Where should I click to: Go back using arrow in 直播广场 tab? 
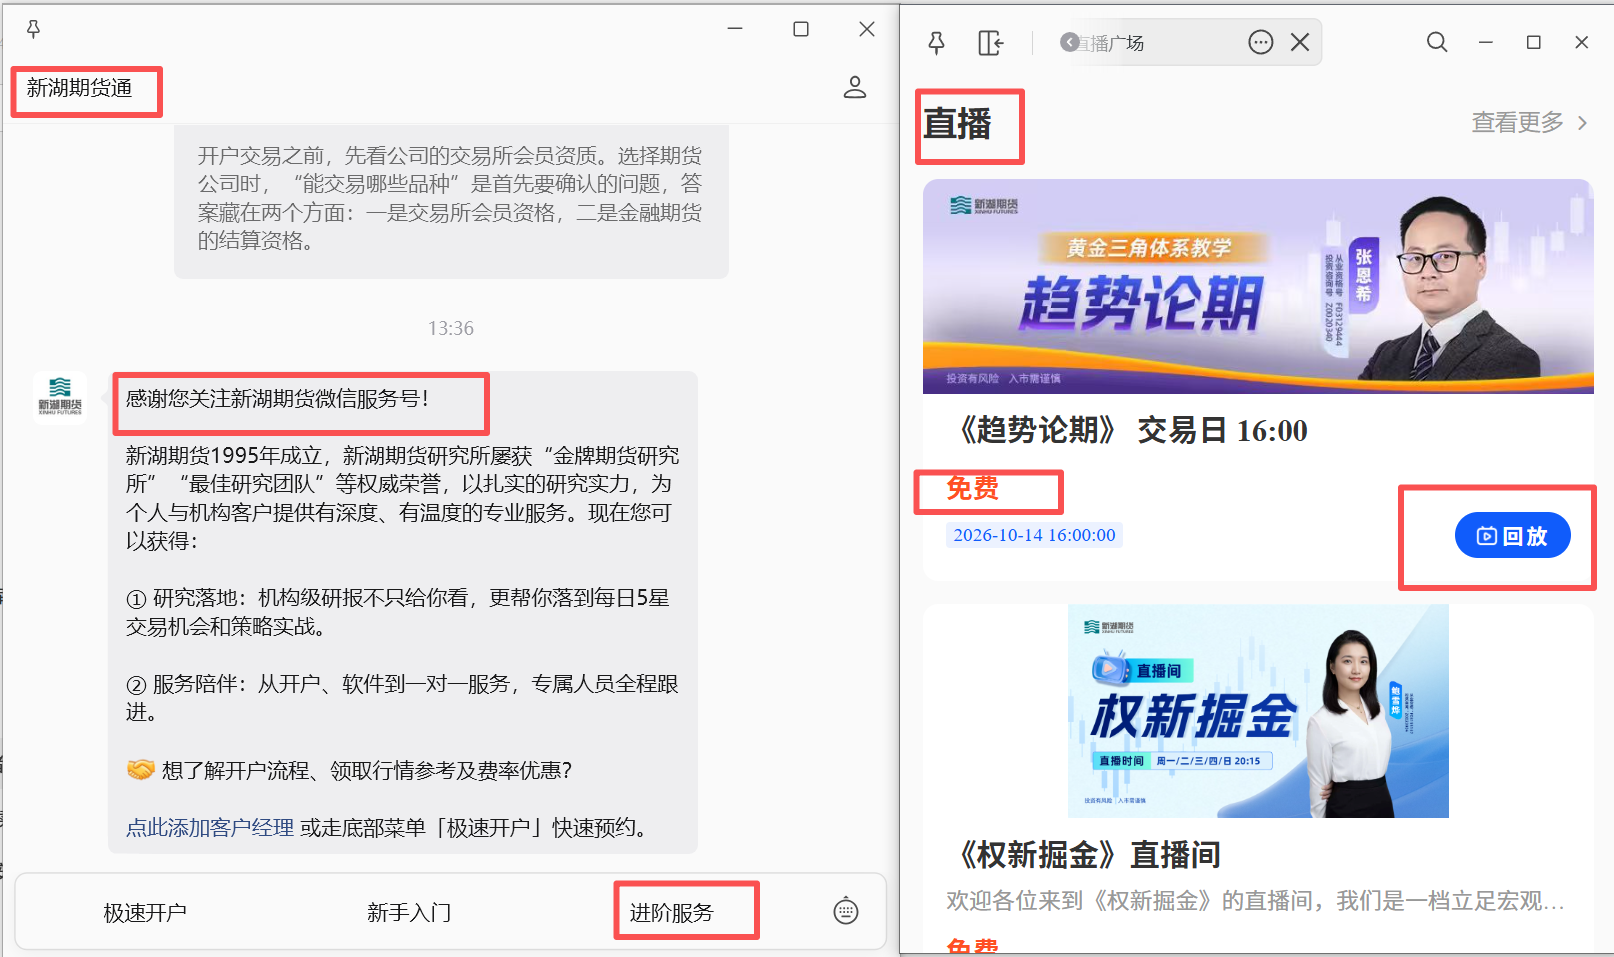[x=1069, y=42]
